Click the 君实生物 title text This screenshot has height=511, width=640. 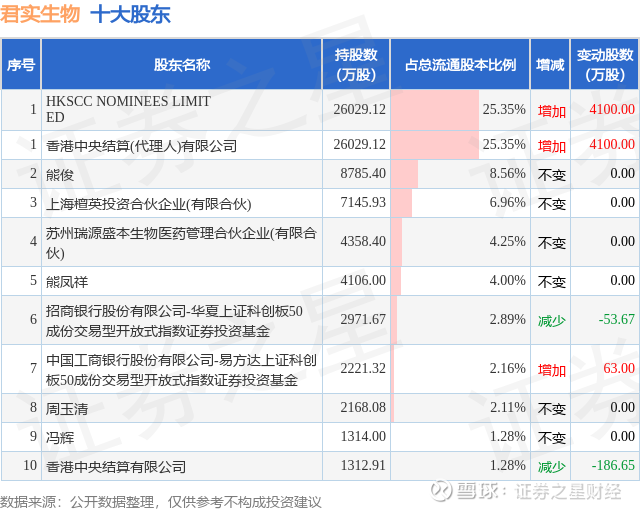coord(40,14)
